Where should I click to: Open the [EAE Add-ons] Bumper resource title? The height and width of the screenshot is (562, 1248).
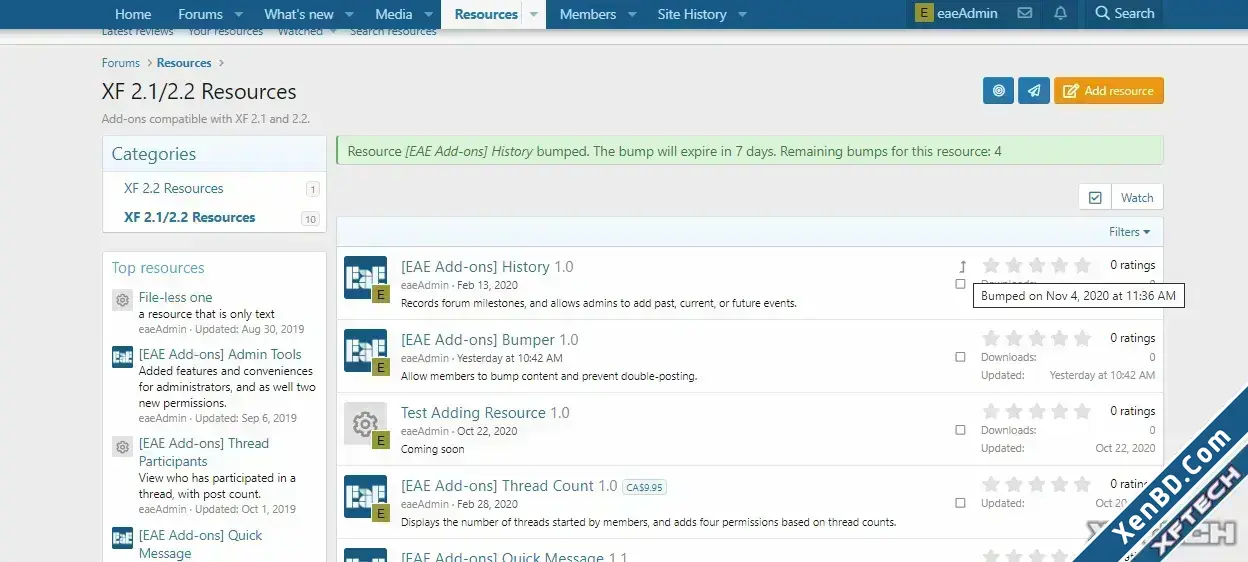[x=478, y=340]
